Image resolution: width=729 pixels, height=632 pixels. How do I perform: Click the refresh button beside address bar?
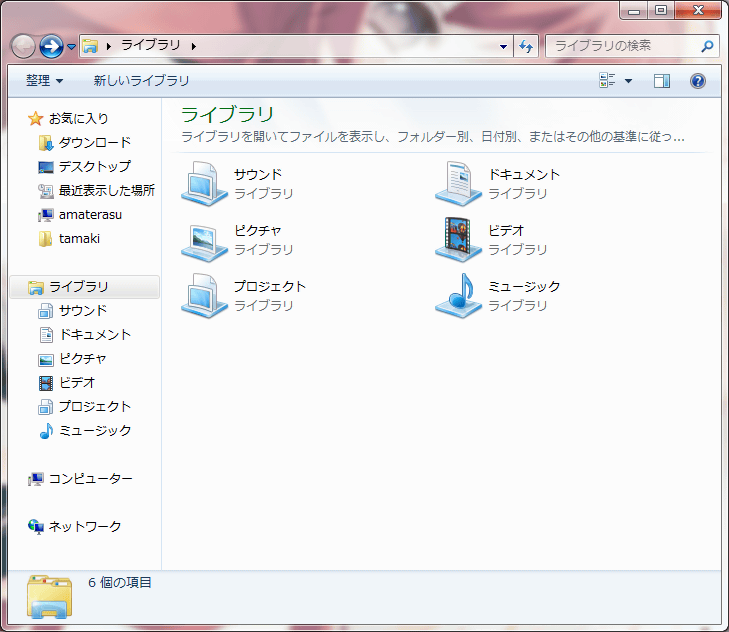click(x=527, y=46)
